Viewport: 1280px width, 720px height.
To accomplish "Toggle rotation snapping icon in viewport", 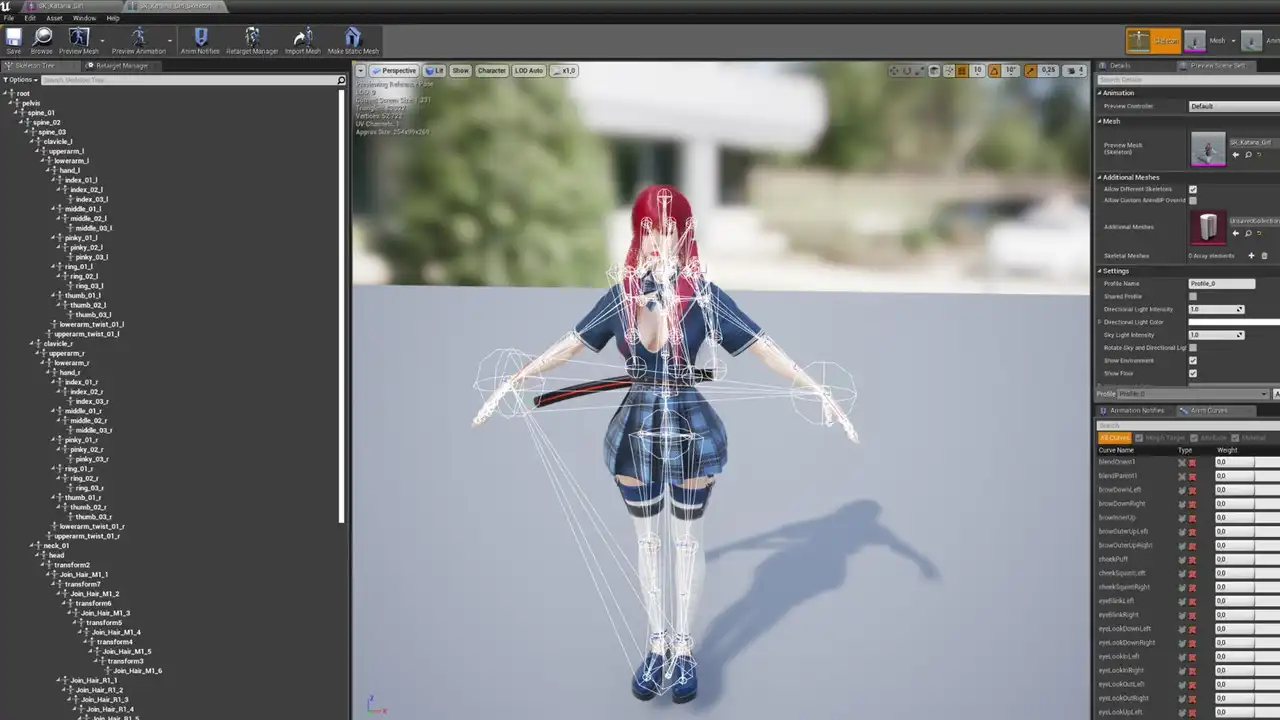I will [x=994, y=71].
